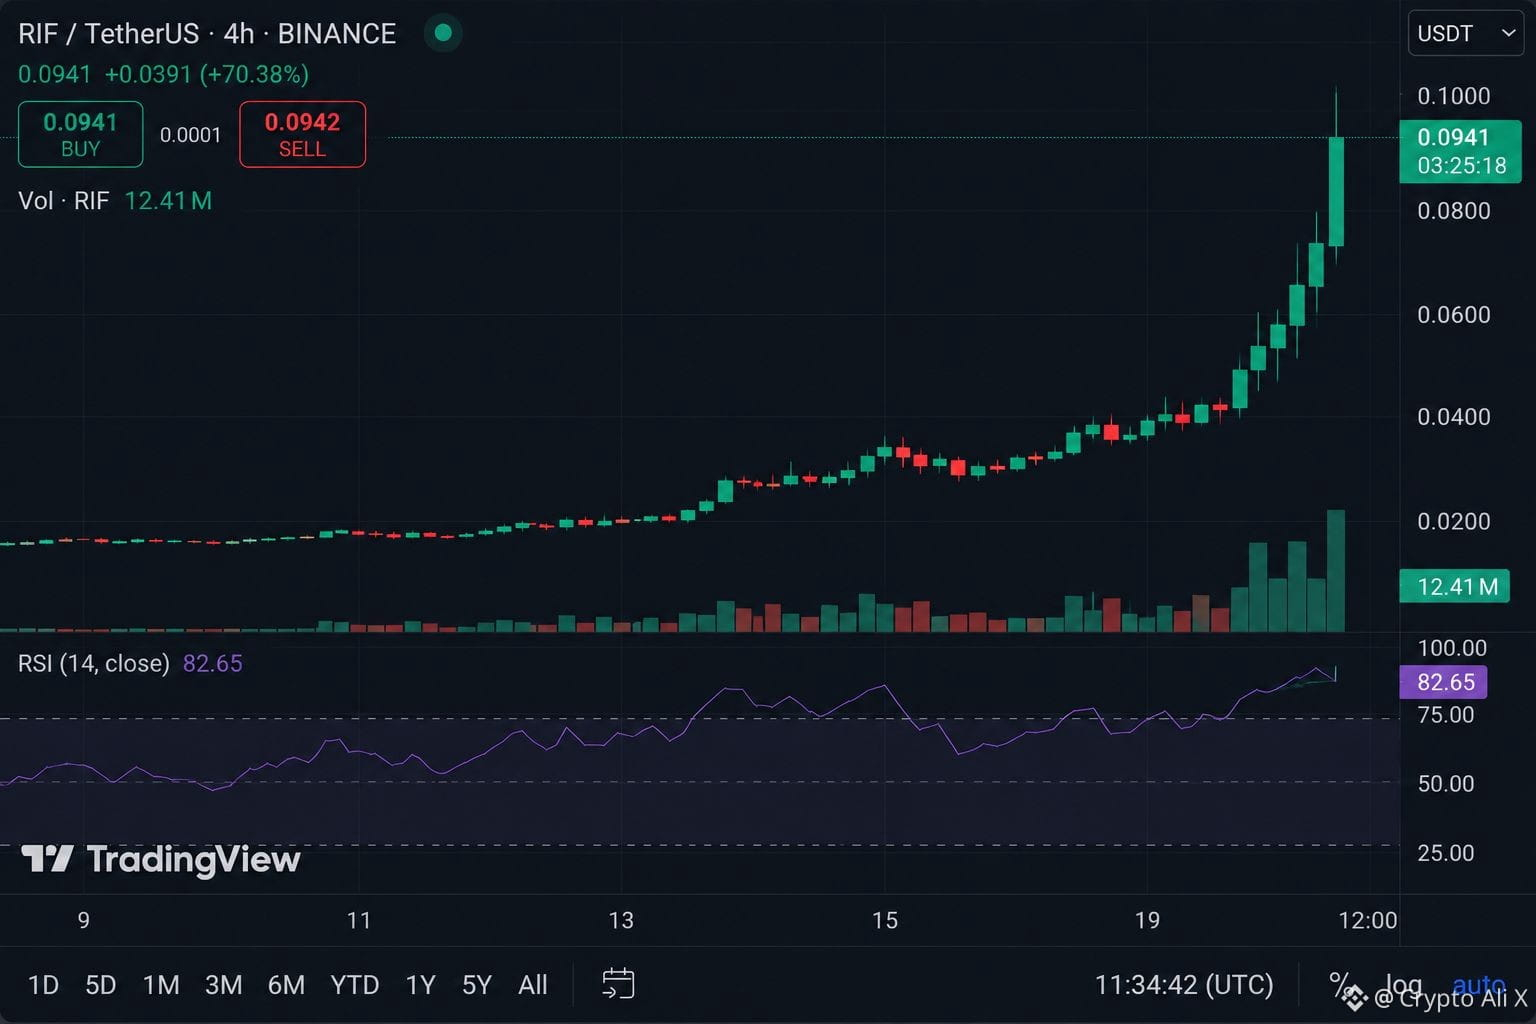Screen dimensions: 1536x1024
Task: Select the 1D time range
Action: (43, 985)
